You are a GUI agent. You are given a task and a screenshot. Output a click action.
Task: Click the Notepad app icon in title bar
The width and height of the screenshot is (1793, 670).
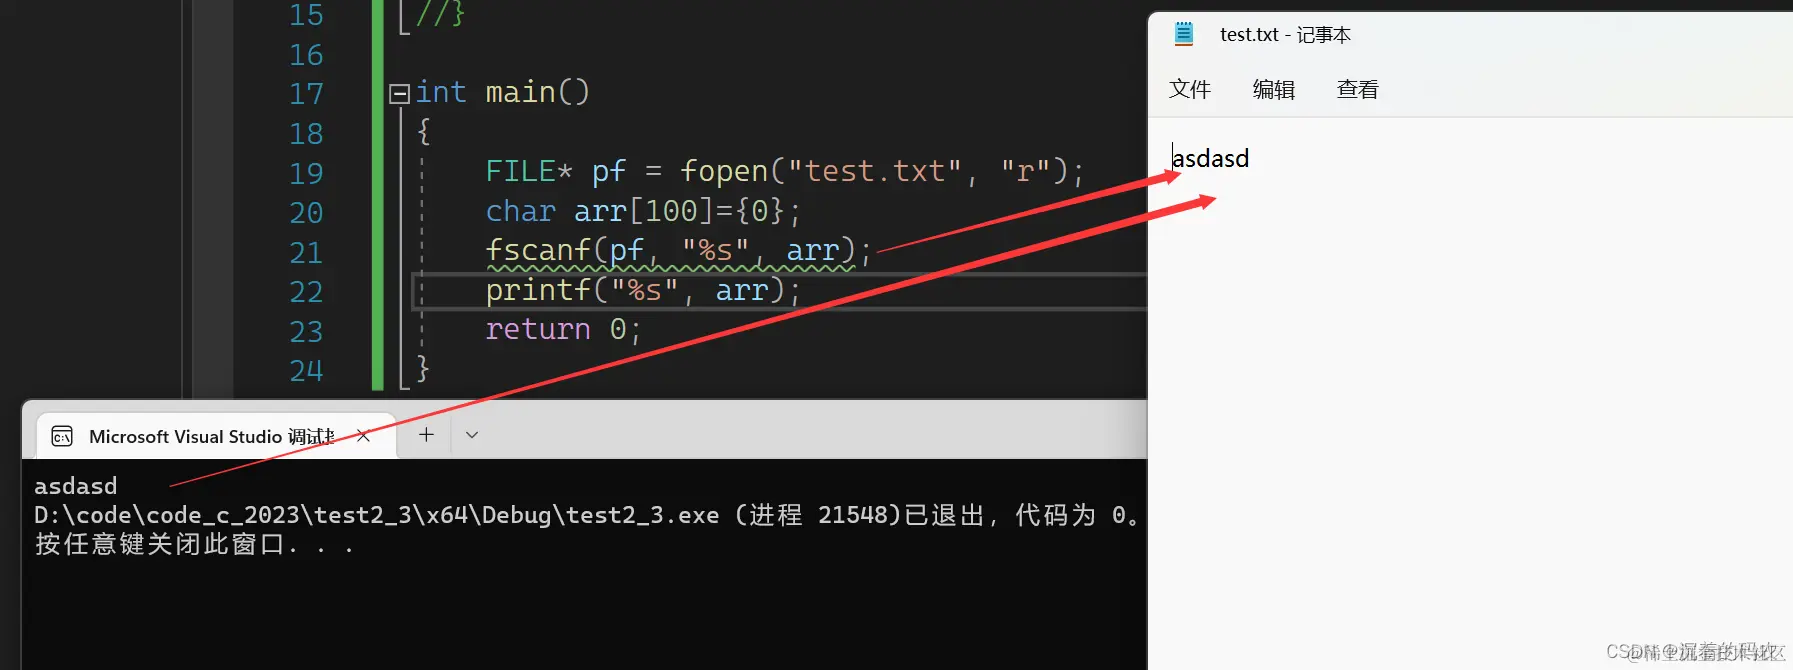tap(1184, 34)
